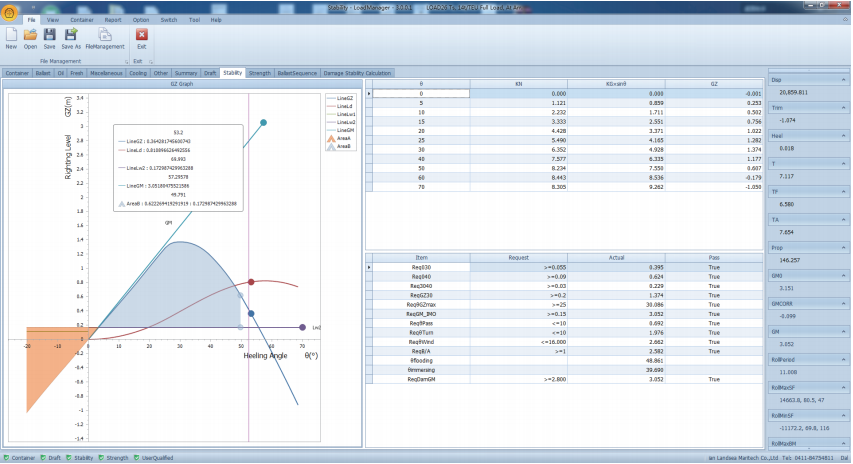Screen dimensions: 853x464
Task: Switch to the BallastSequence tab
Action: pyautogui.click(x=295, y=73)
